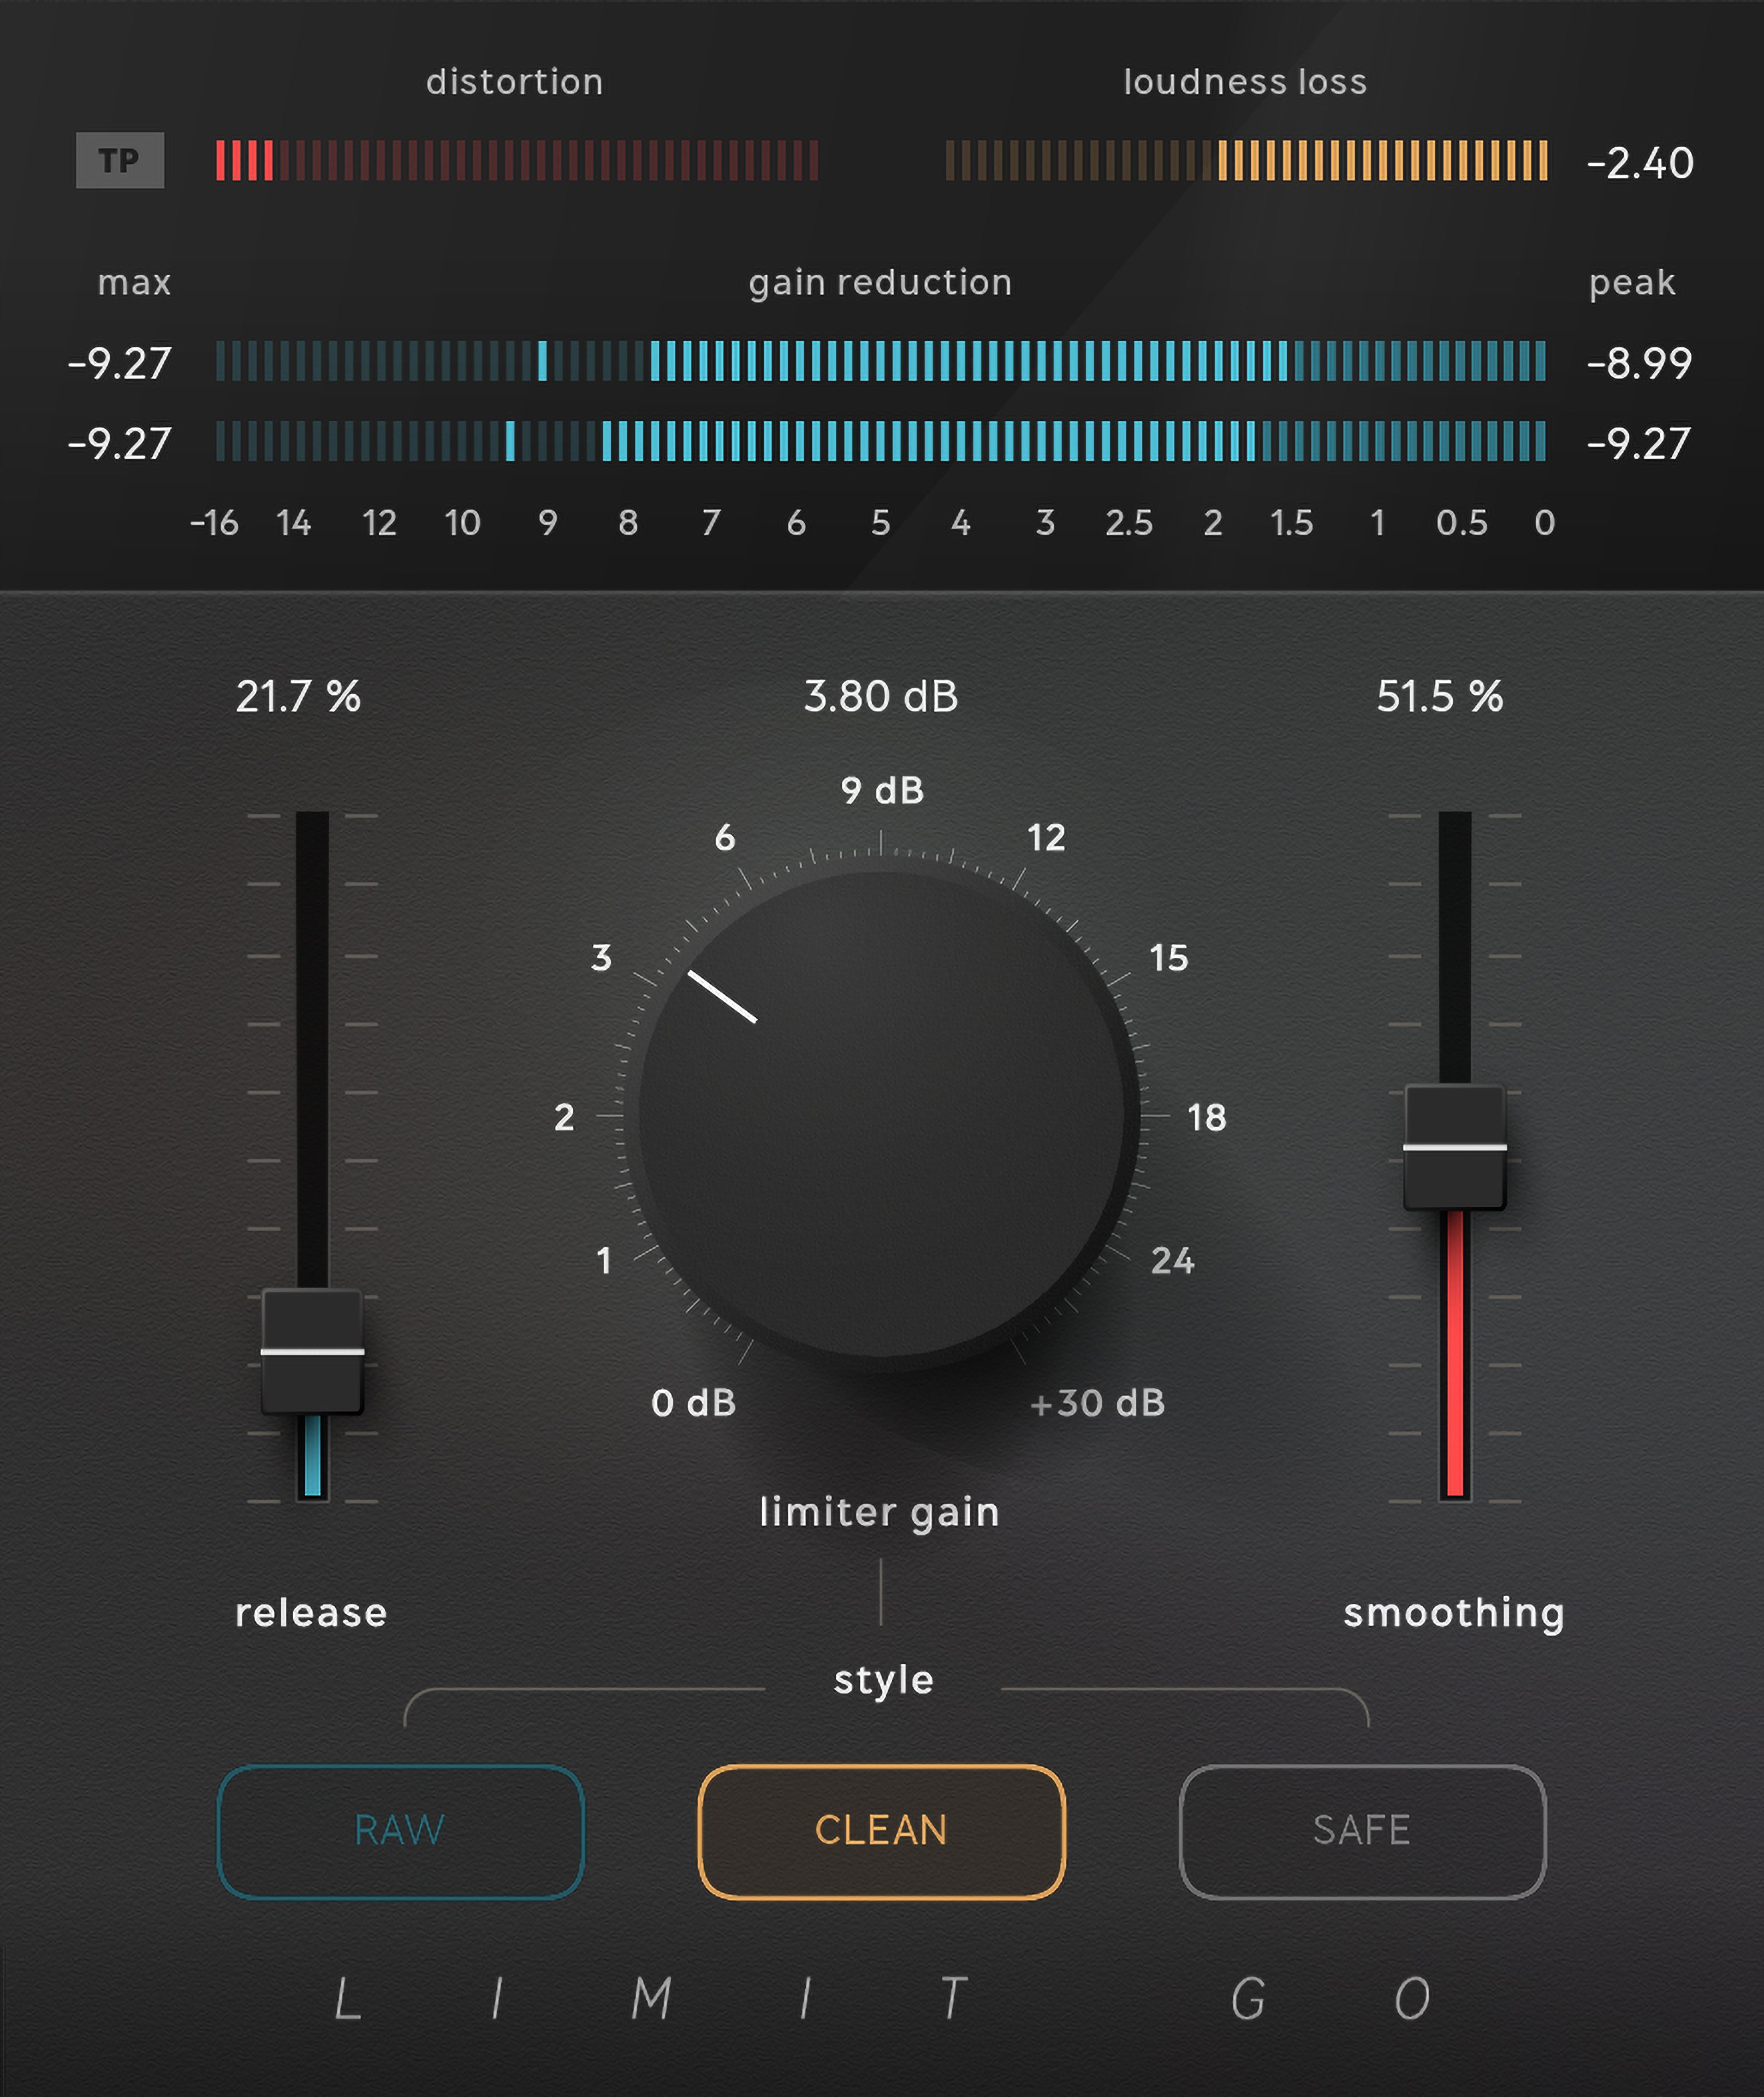Click the smoothing slider handle

coord(1455,1147)
